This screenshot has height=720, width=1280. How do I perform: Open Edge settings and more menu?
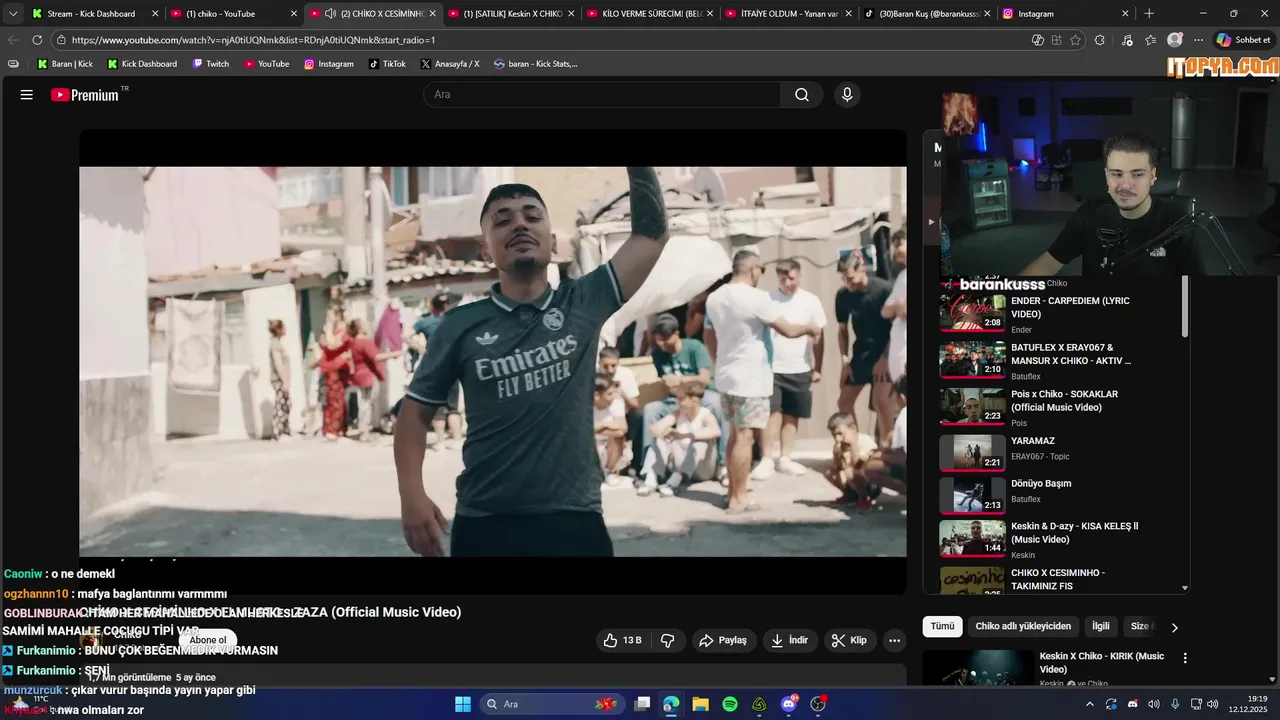(1198, 40)
